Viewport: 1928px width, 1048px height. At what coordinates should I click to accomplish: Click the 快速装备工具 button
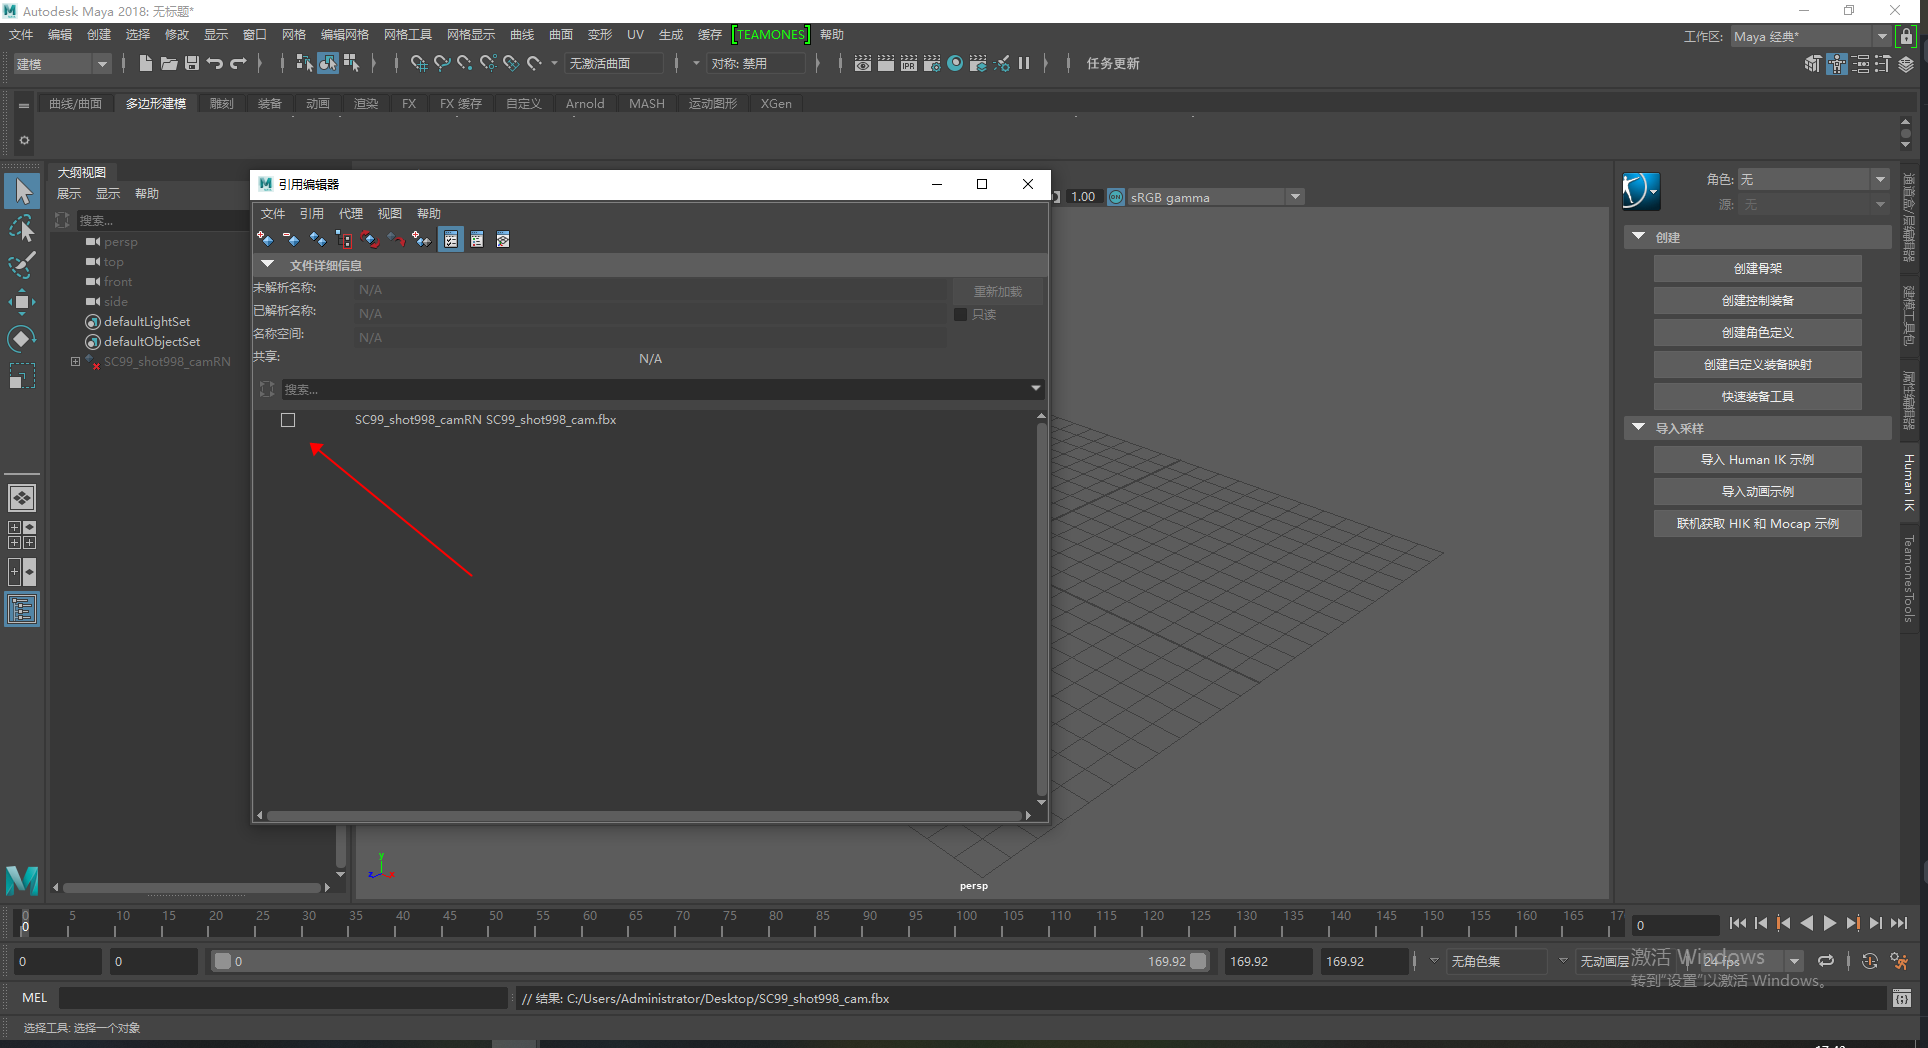click(1757, 397)
